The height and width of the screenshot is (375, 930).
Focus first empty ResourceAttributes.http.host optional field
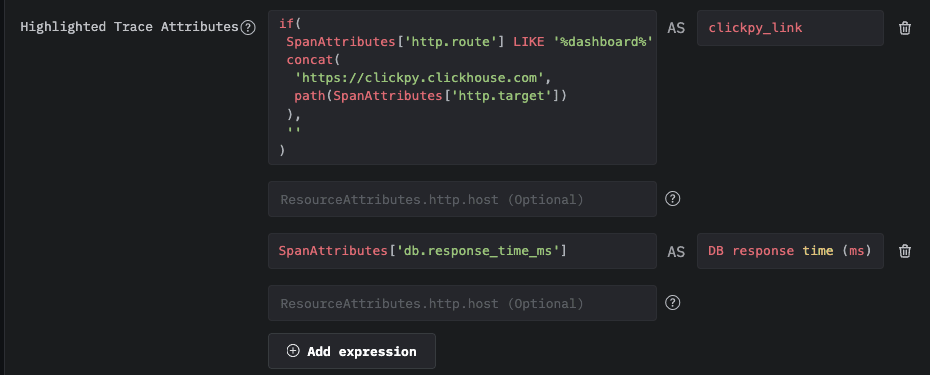(462, 199)
